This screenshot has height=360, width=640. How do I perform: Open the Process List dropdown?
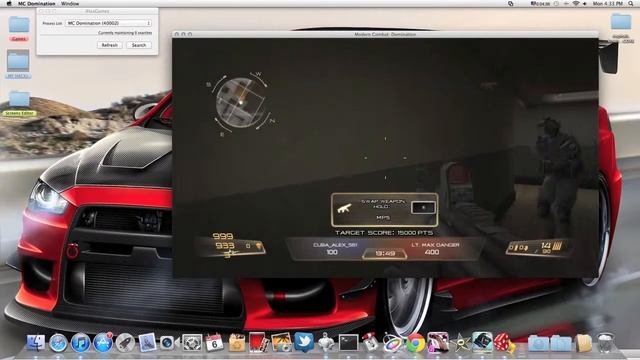[109, 23]
